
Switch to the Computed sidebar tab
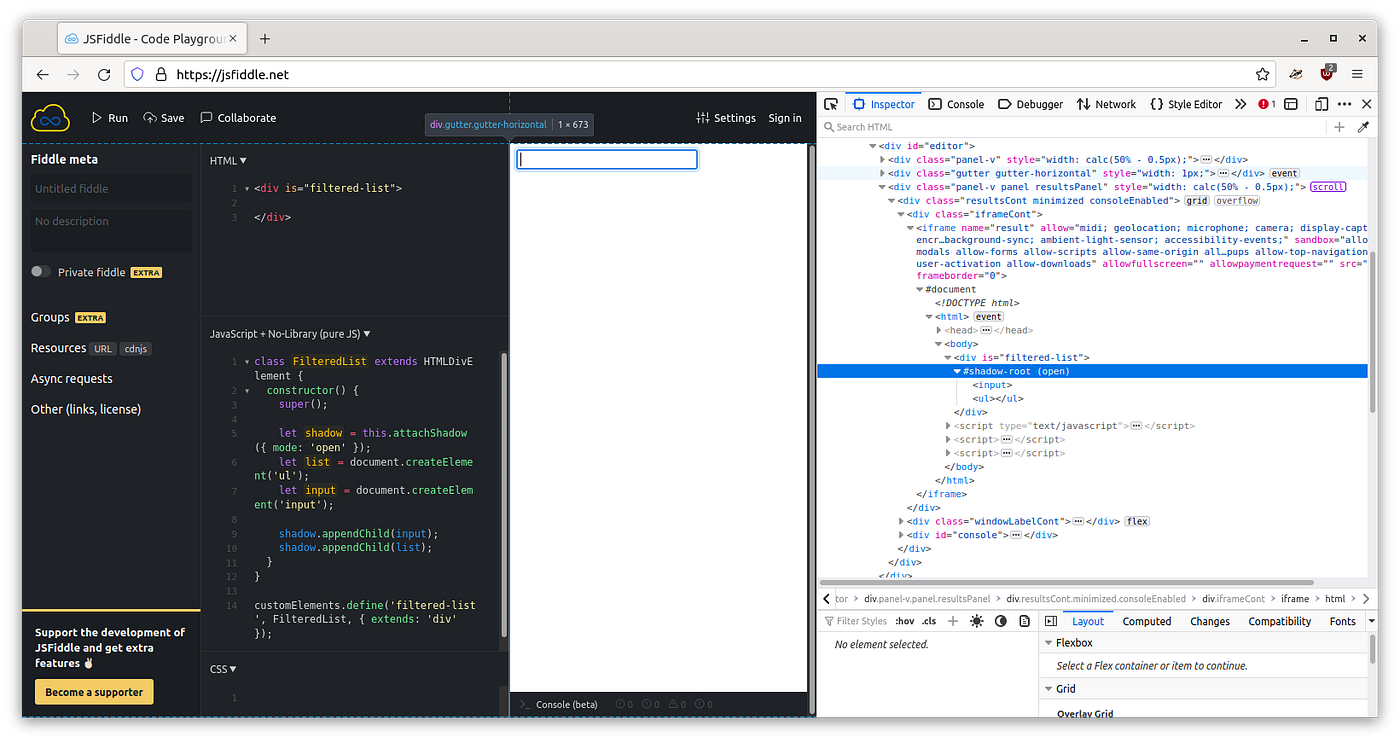pos(1147,621)
